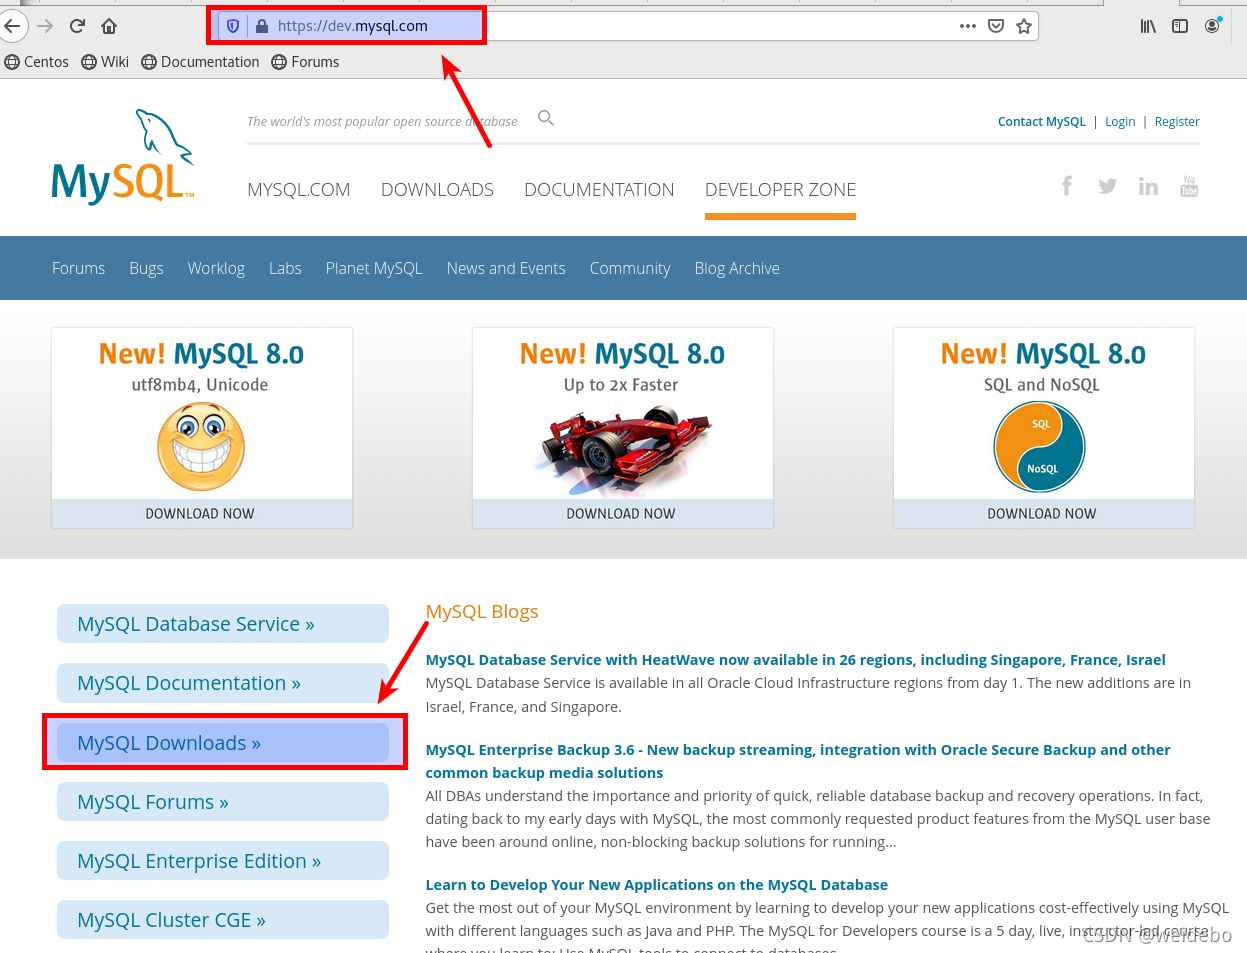Open page actions three-dot menu
This screenshot has height=953, width=1247.
[967, 26]
